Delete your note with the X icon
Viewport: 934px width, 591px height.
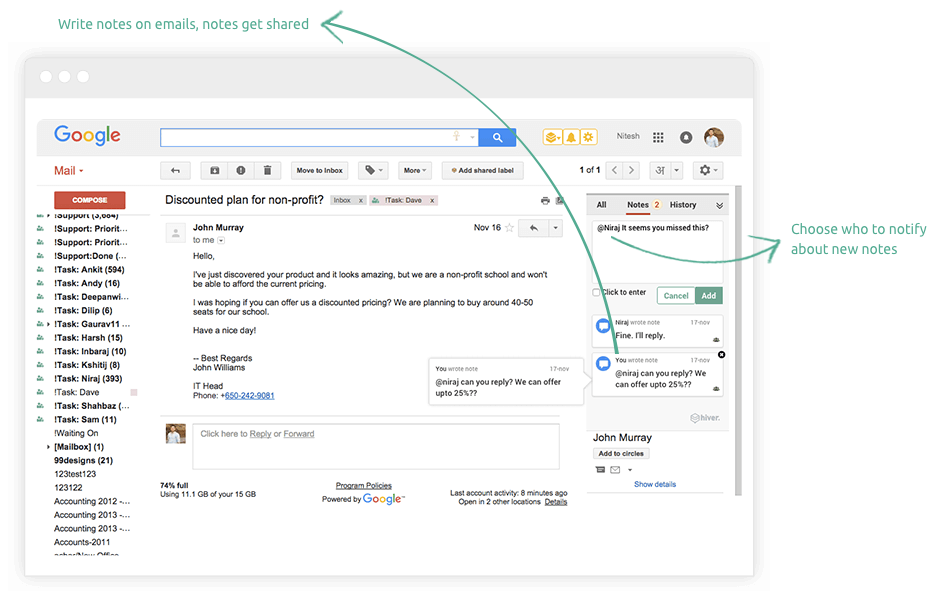pyautogui.click(x=721, y=355)
